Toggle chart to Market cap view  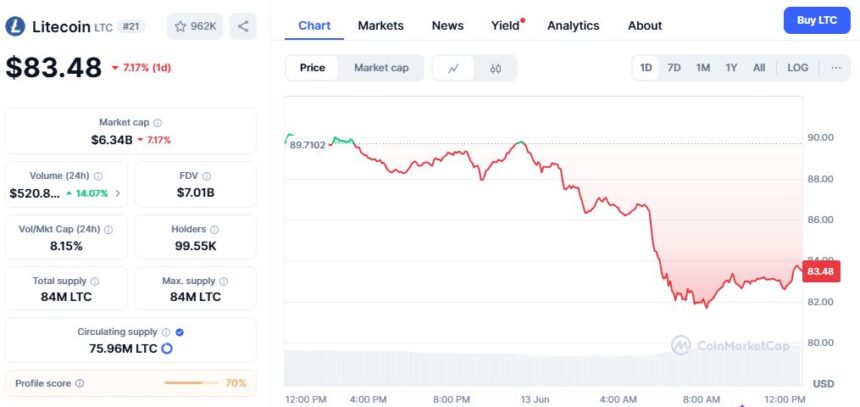pyautogui.click(x=381, y=68)
